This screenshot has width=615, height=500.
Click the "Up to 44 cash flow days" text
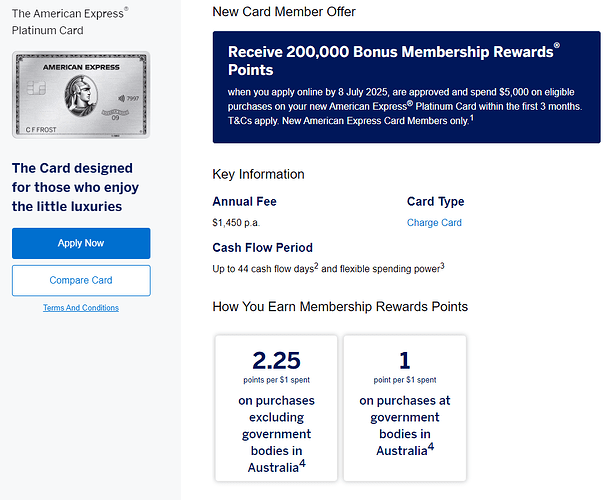pos(328,269)
